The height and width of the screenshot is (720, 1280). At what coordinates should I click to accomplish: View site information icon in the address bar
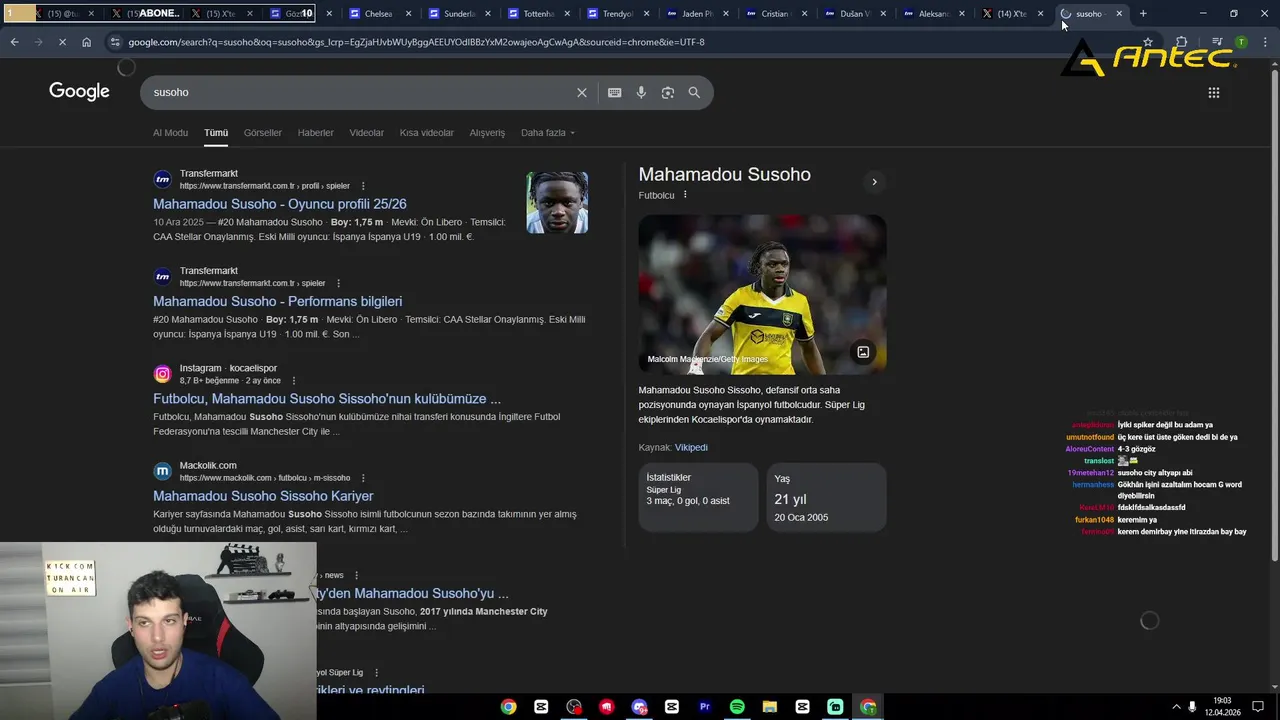pyautogui.click(x=115, y=42)
